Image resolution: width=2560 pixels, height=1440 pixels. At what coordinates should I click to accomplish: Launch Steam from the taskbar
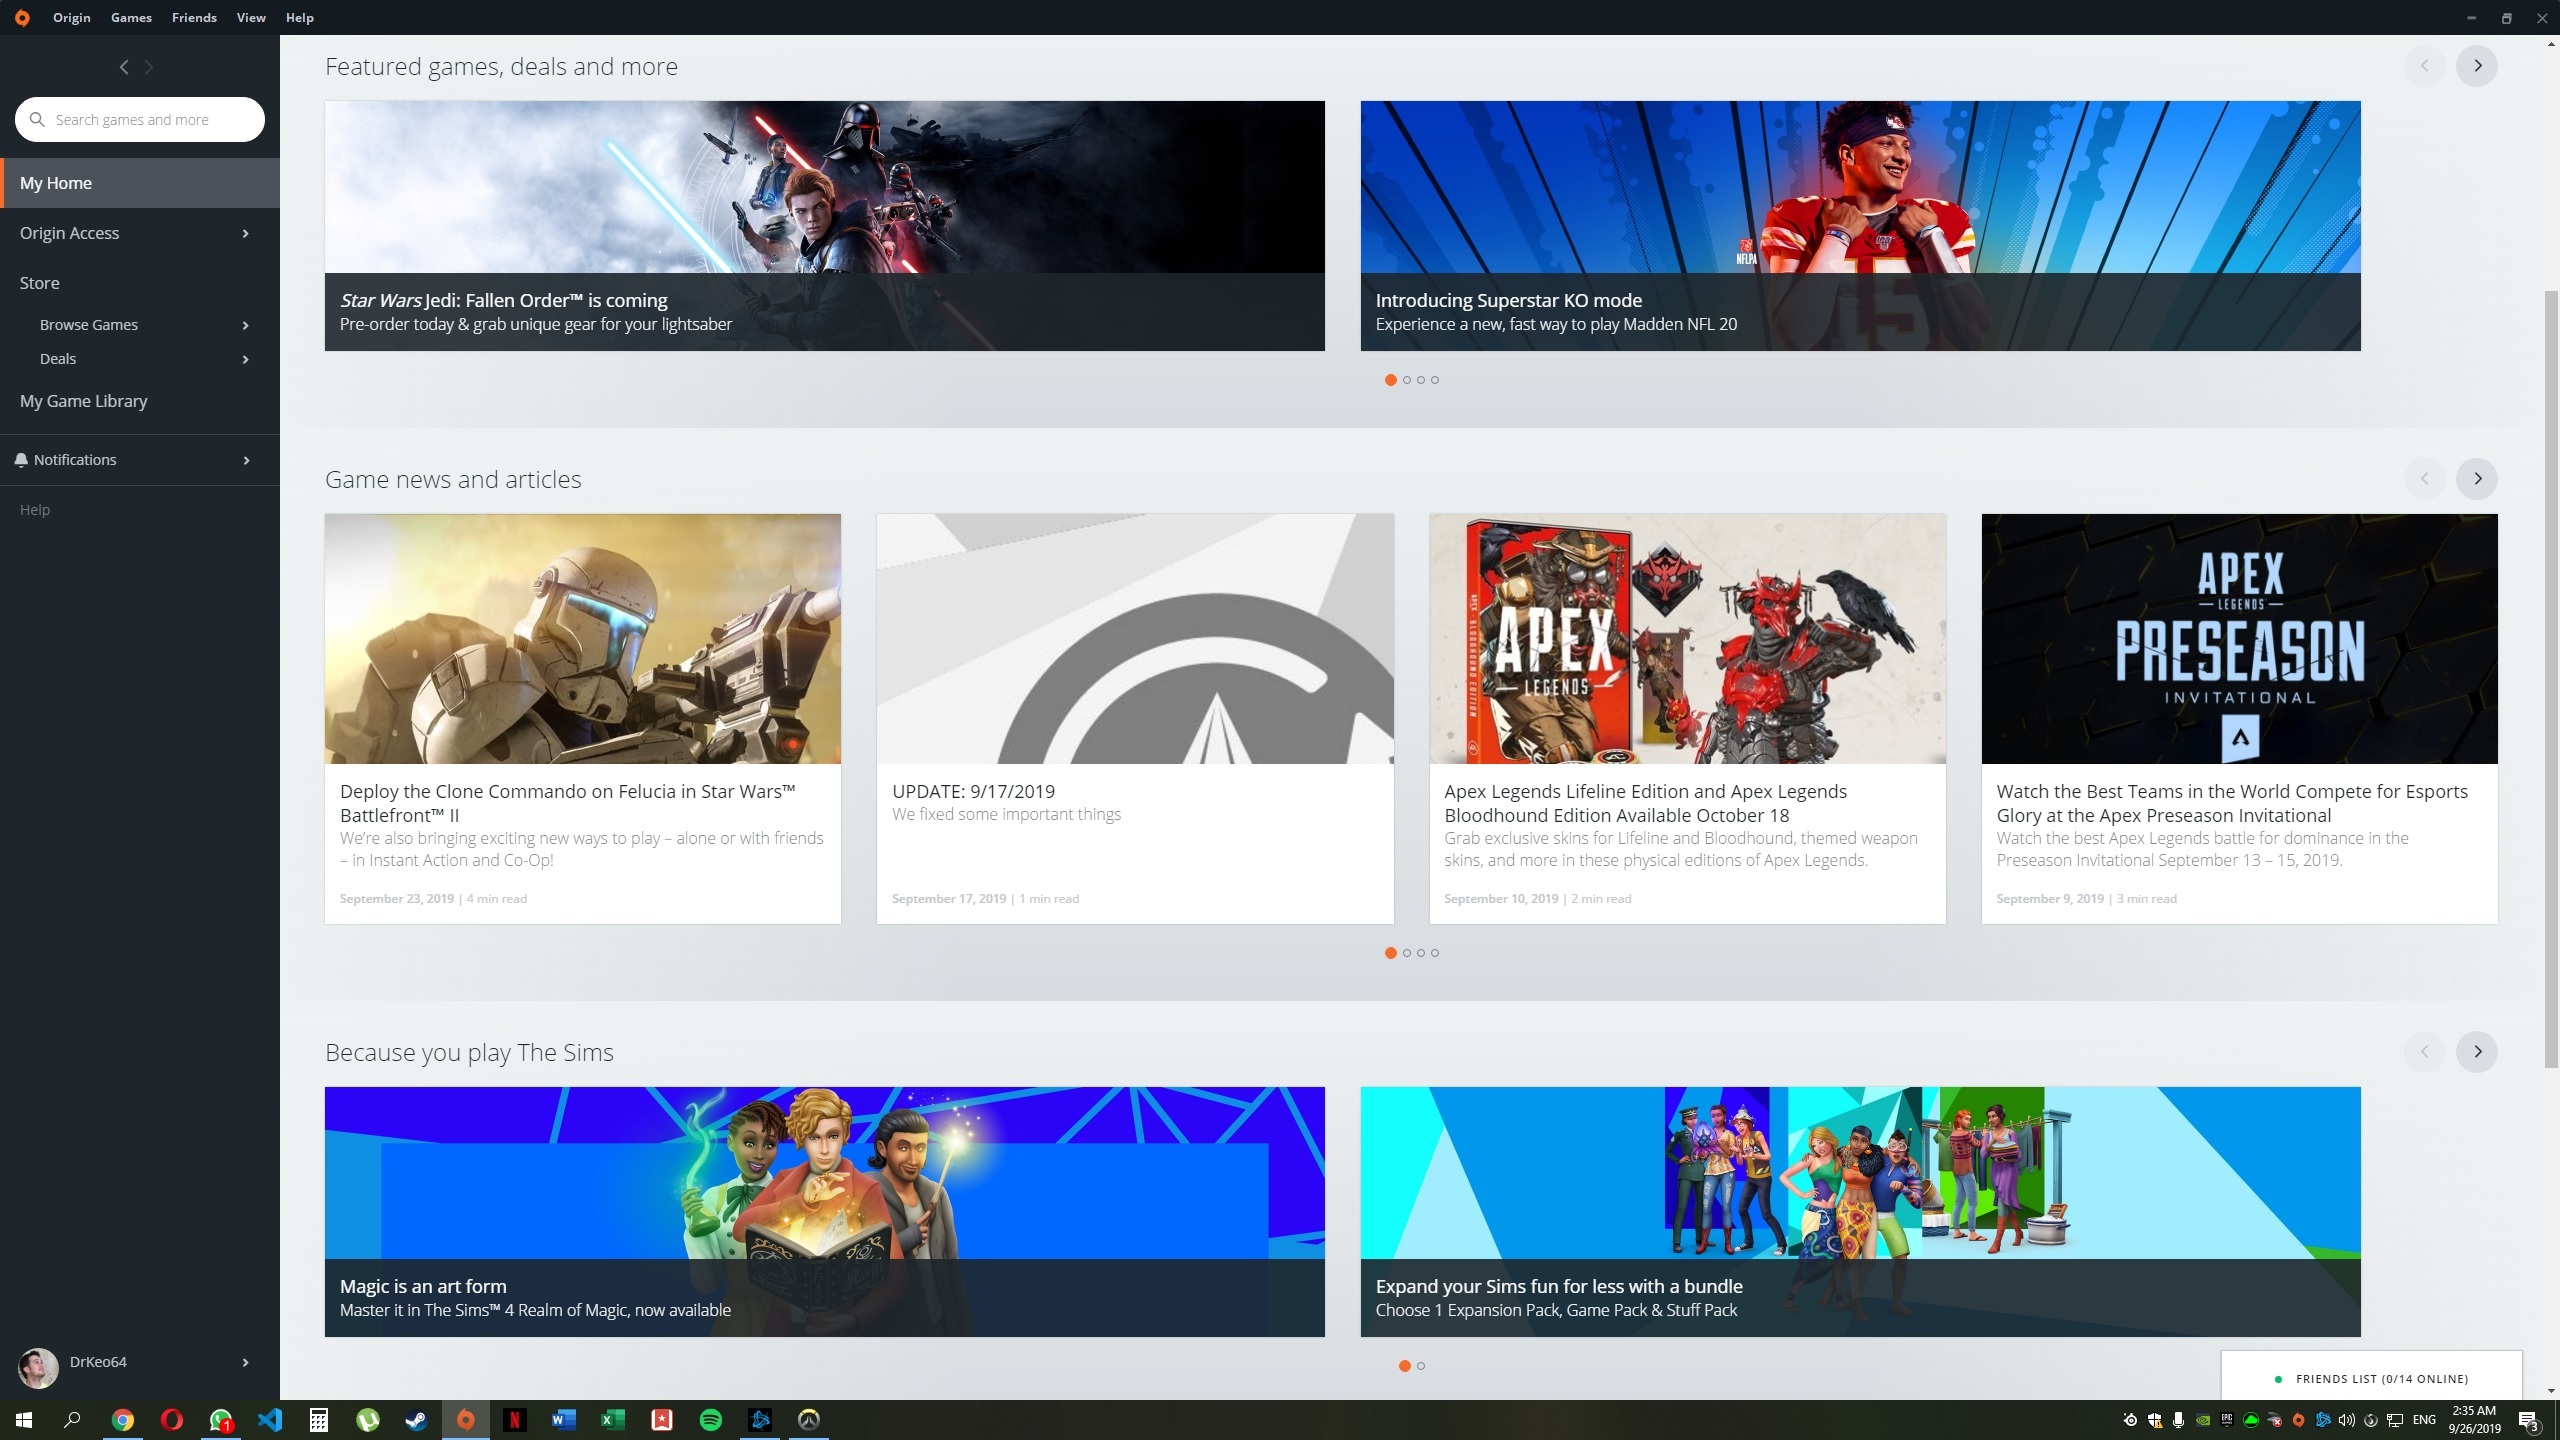[417, 1419]
